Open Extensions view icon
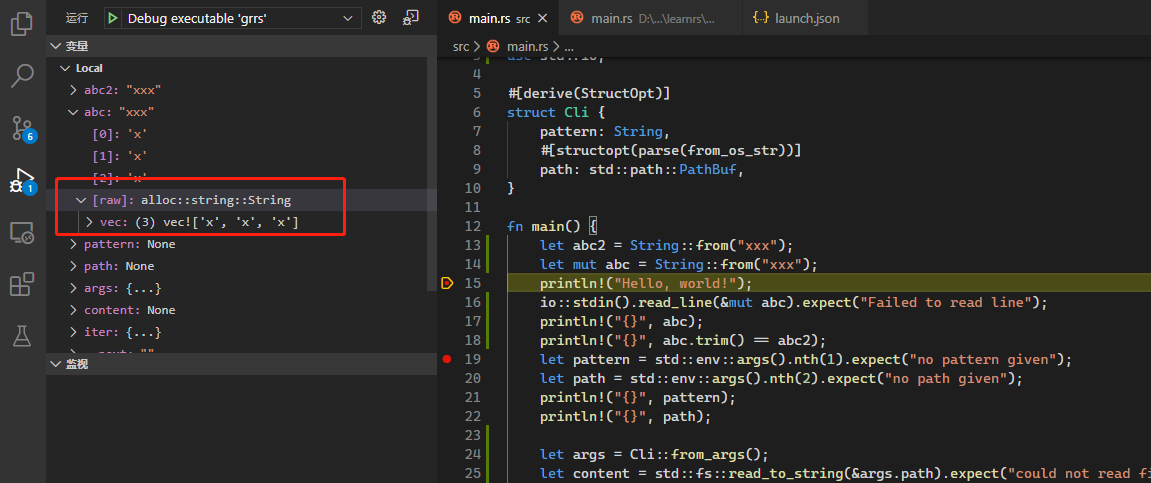The image size is (1151, 483). (x=22, y=284)
